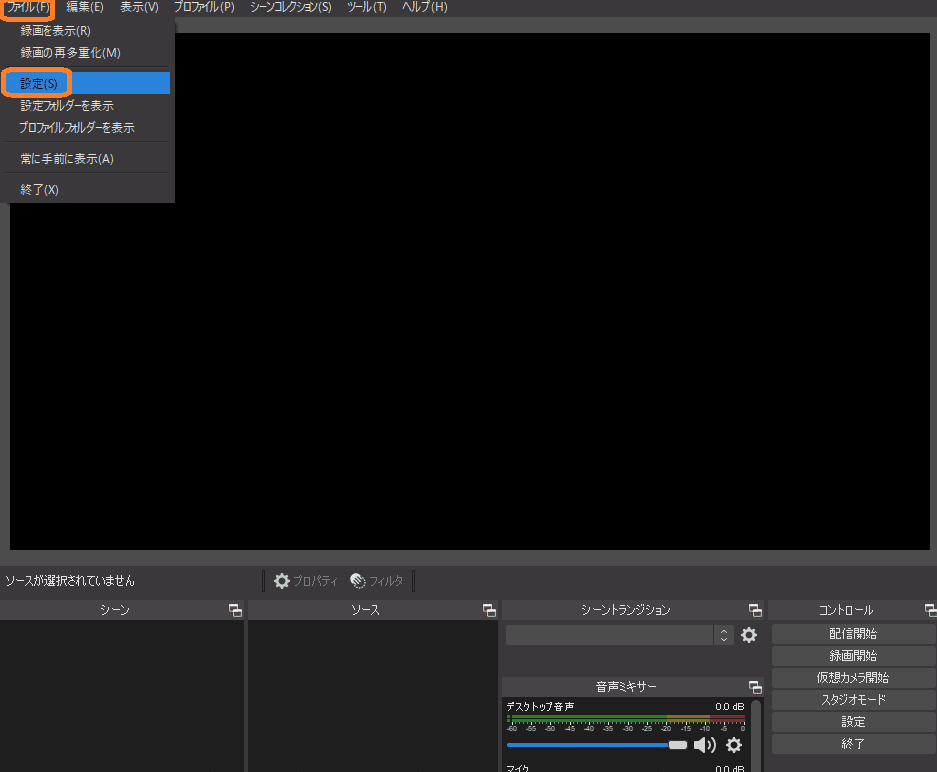This screenshot has height=772, width=937.
Task: Click the 音声ミキサー vertical scrollbar
Action: 756,736
